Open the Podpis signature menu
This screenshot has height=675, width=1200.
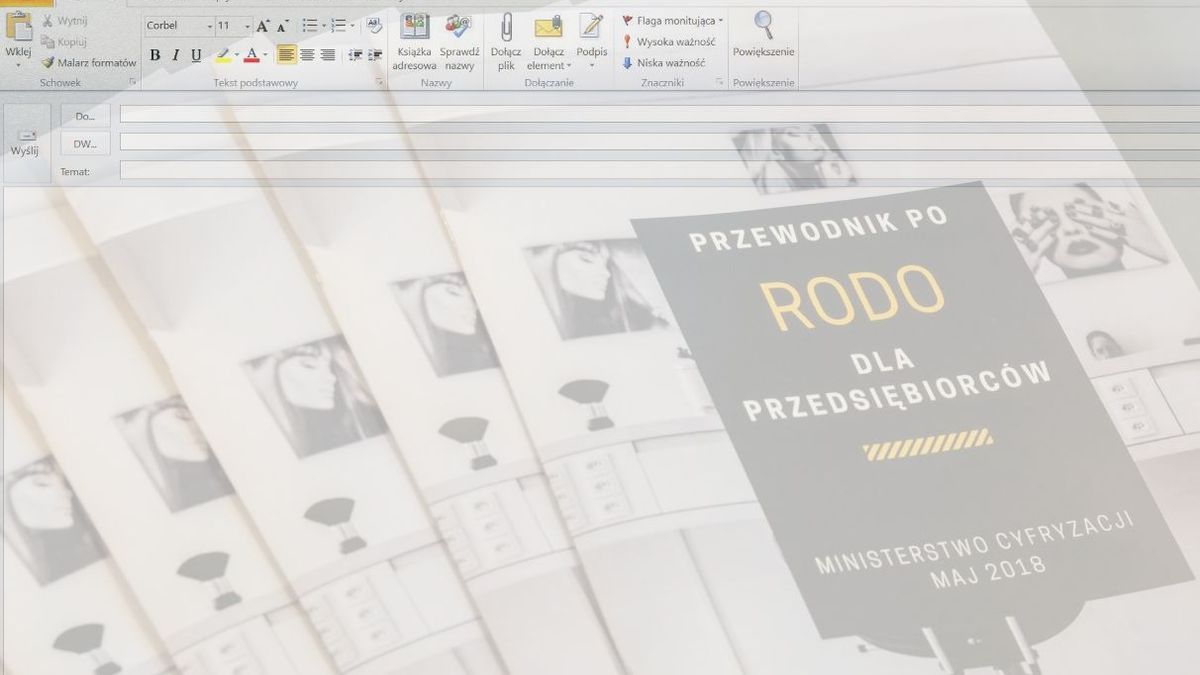click(592, 42)
